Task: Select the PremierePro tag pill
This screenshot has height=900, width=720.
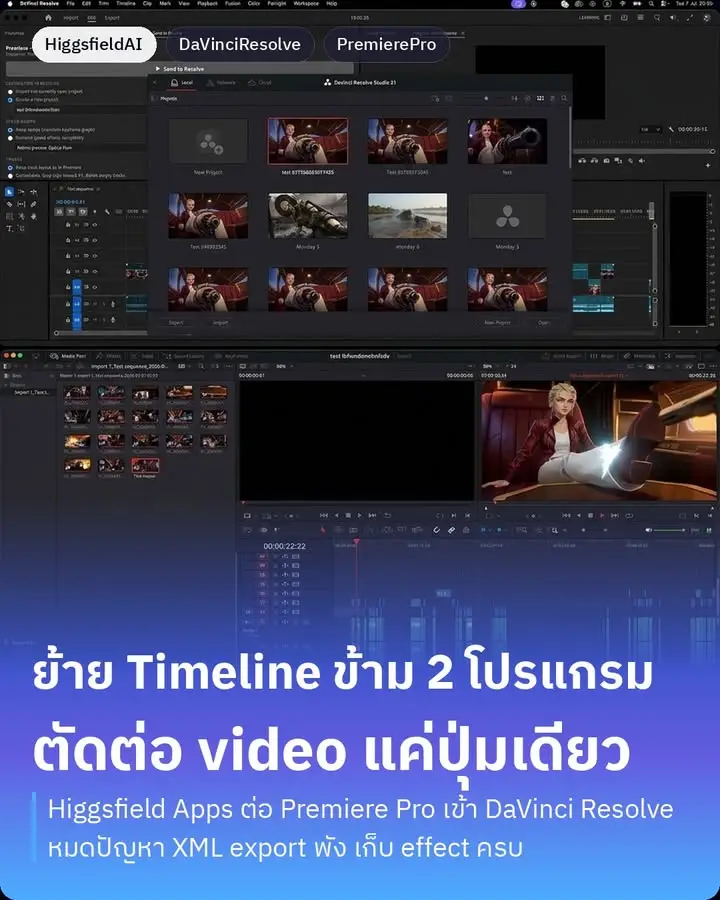Action: [x=386, y=44]
